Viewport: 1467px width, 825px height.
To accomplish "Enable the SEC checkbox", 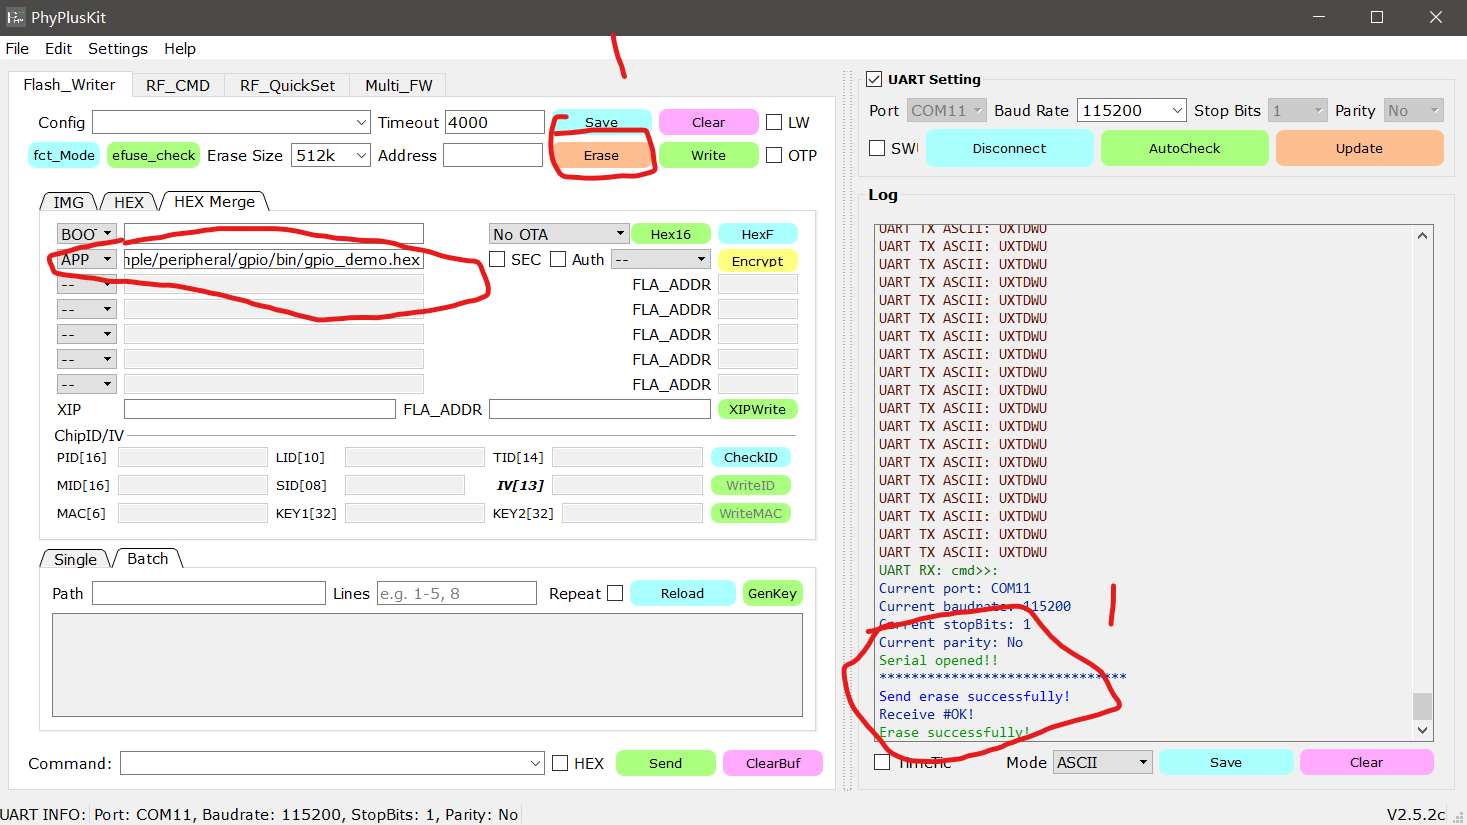I will (497, 259).
